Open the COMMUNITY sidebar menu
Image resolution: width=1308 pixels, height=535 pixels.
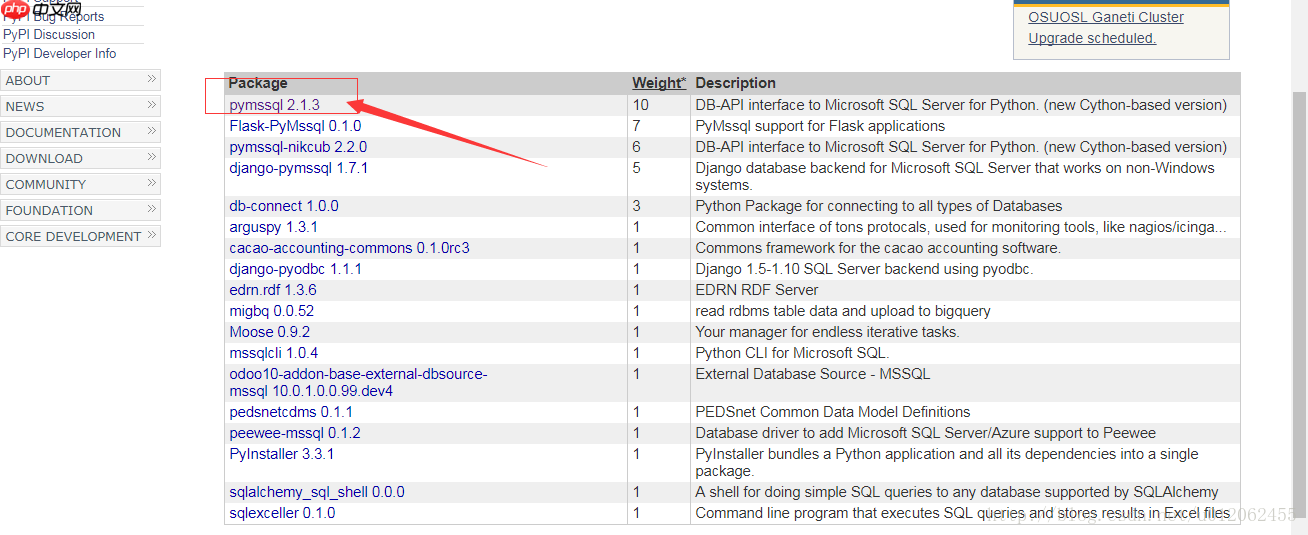80,184
